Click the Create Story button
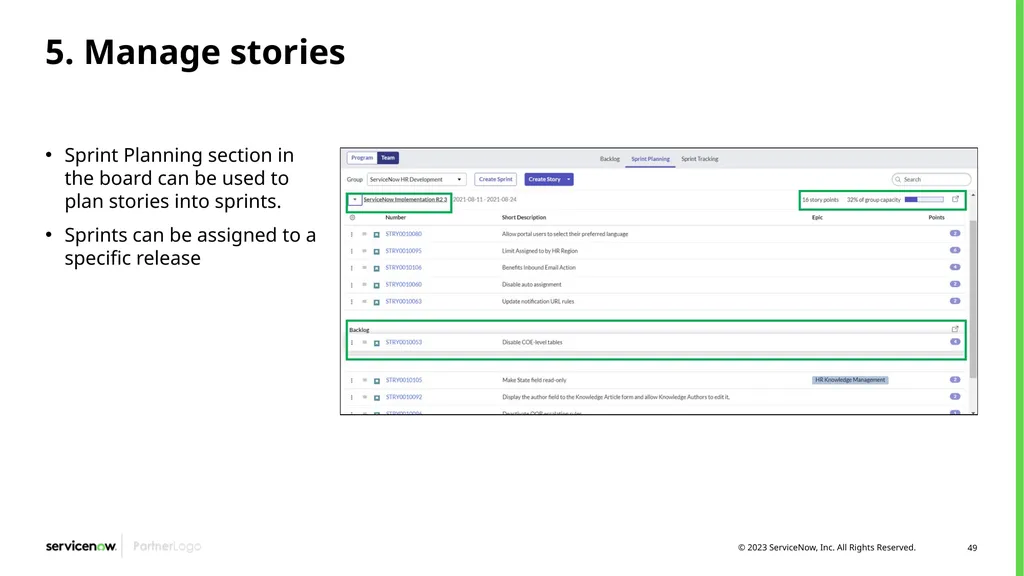 (545, 180)
